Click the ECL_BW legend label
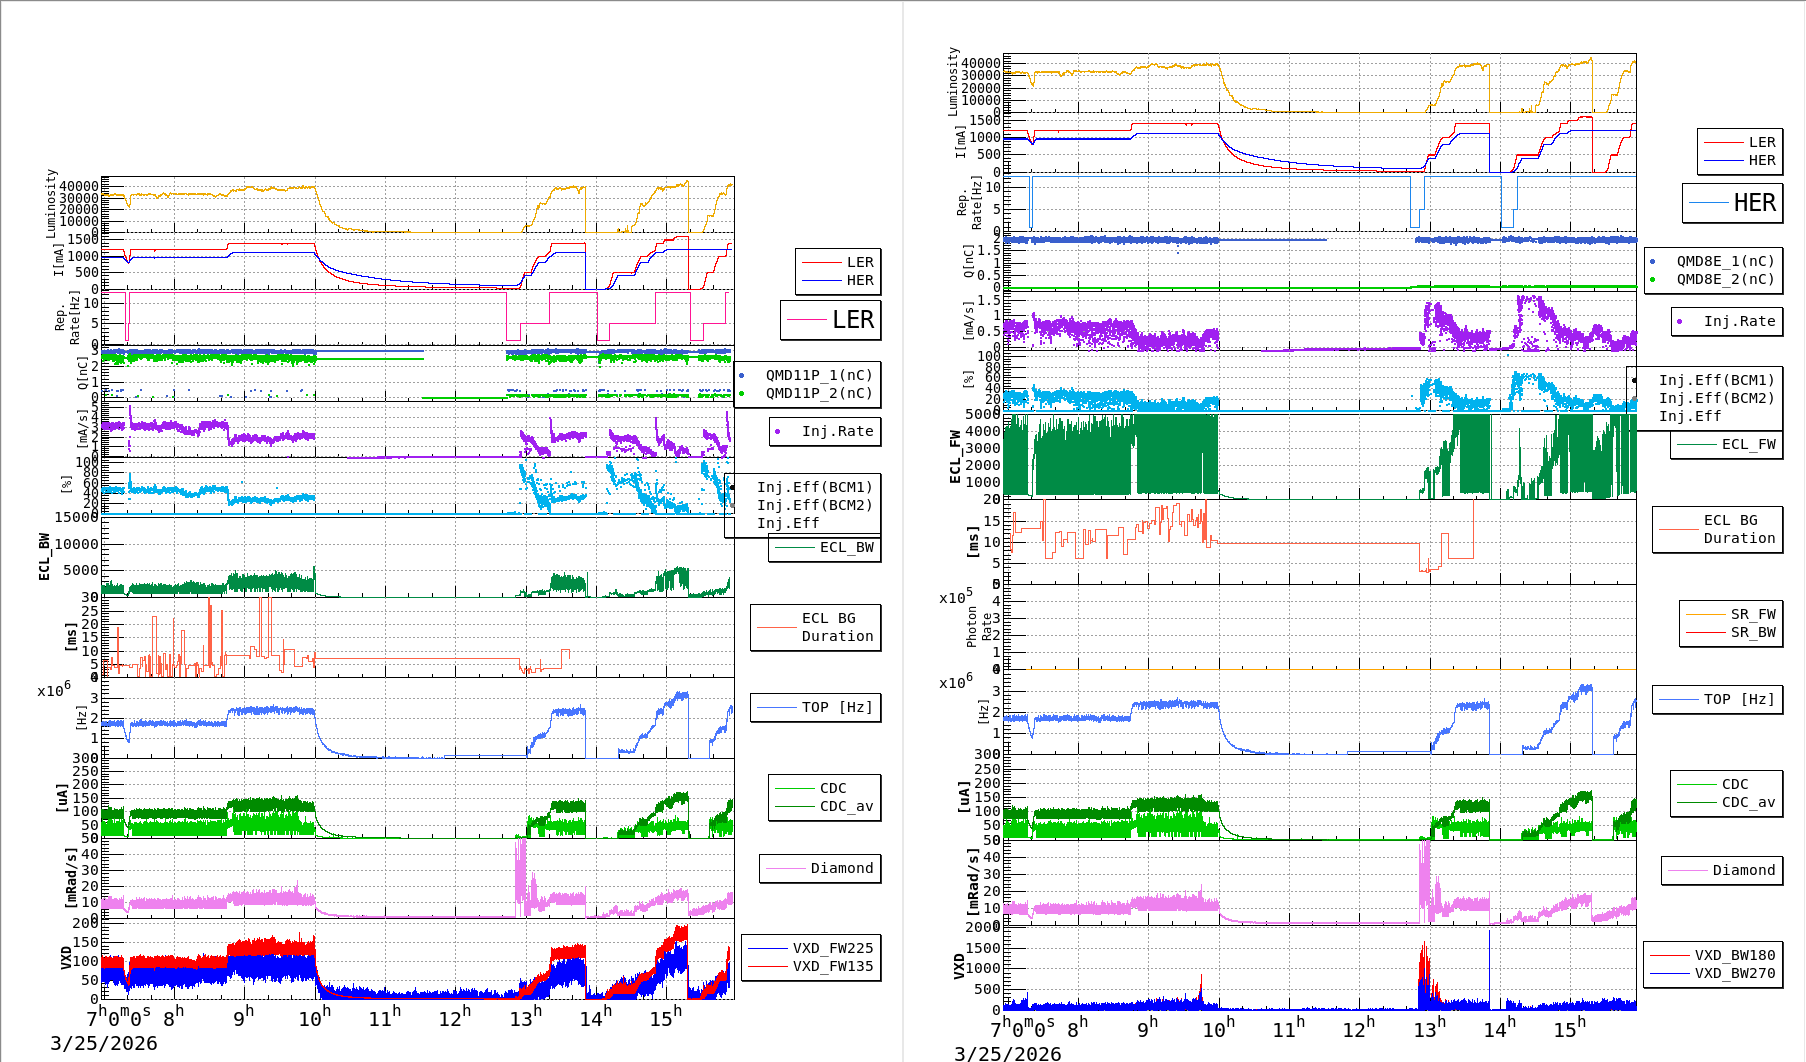Screen dimensions: 1806x1062 tap(846, 547)
